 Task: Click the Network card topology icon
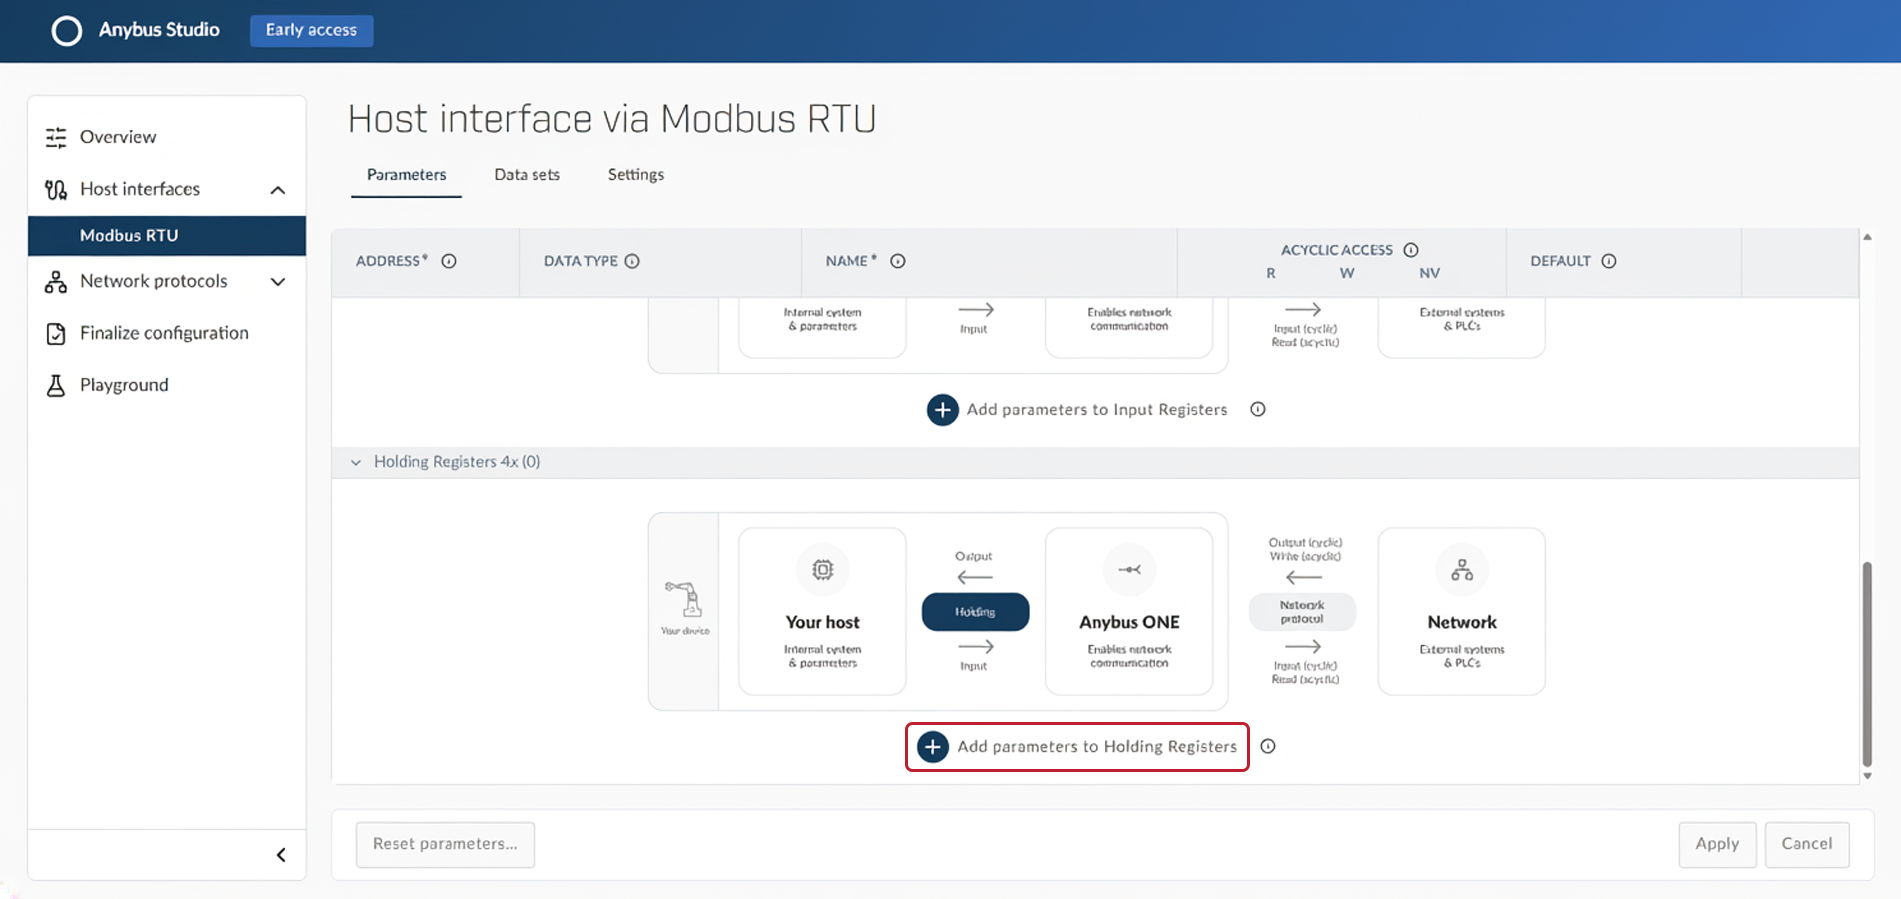[x=1462, y=570]
